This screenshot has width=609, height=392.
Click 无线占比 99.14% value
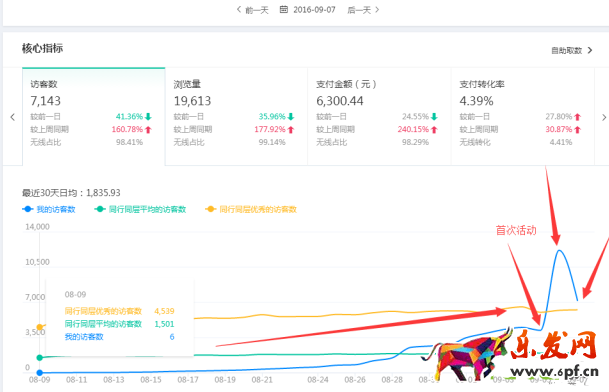tap(272, 142)
